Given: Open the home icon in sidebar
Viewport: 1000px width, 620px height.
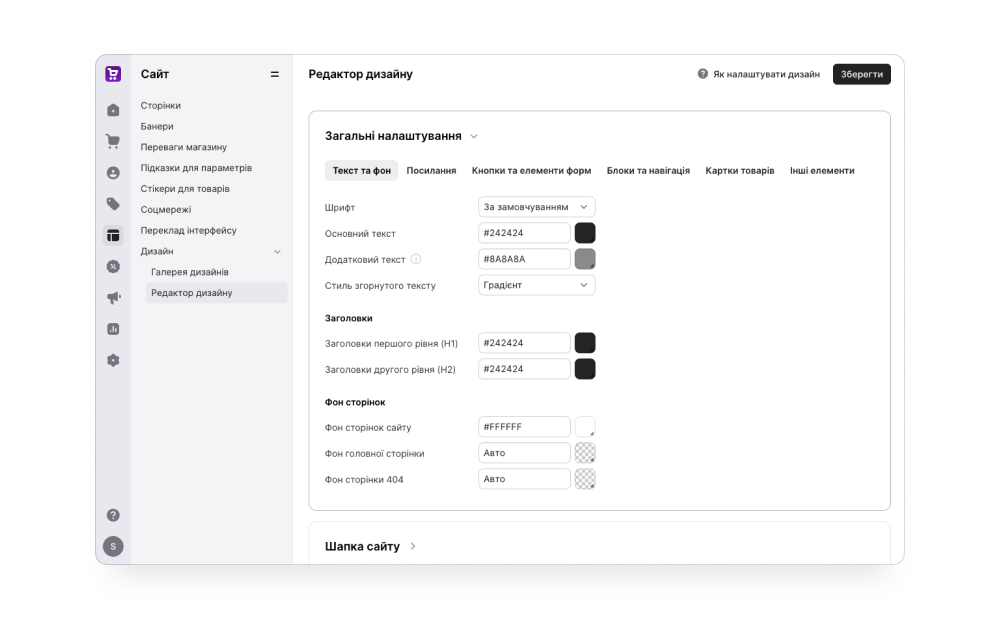Looking at the screenshot, I should click(x=113, y=110).
